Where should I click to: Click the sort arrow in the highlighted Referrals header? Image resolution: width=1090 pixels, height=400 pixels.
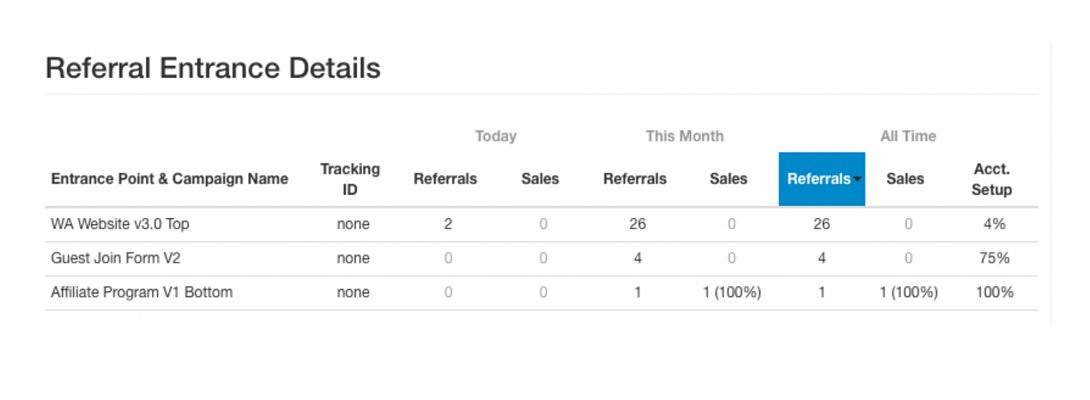pos(857,180)
